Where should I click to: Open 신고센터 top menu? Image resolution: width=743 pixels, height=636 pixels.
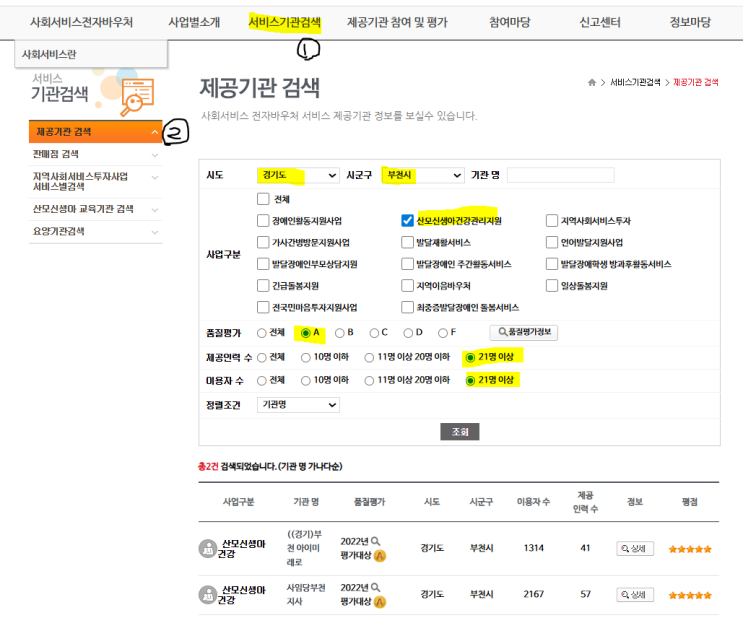[600, 22]
